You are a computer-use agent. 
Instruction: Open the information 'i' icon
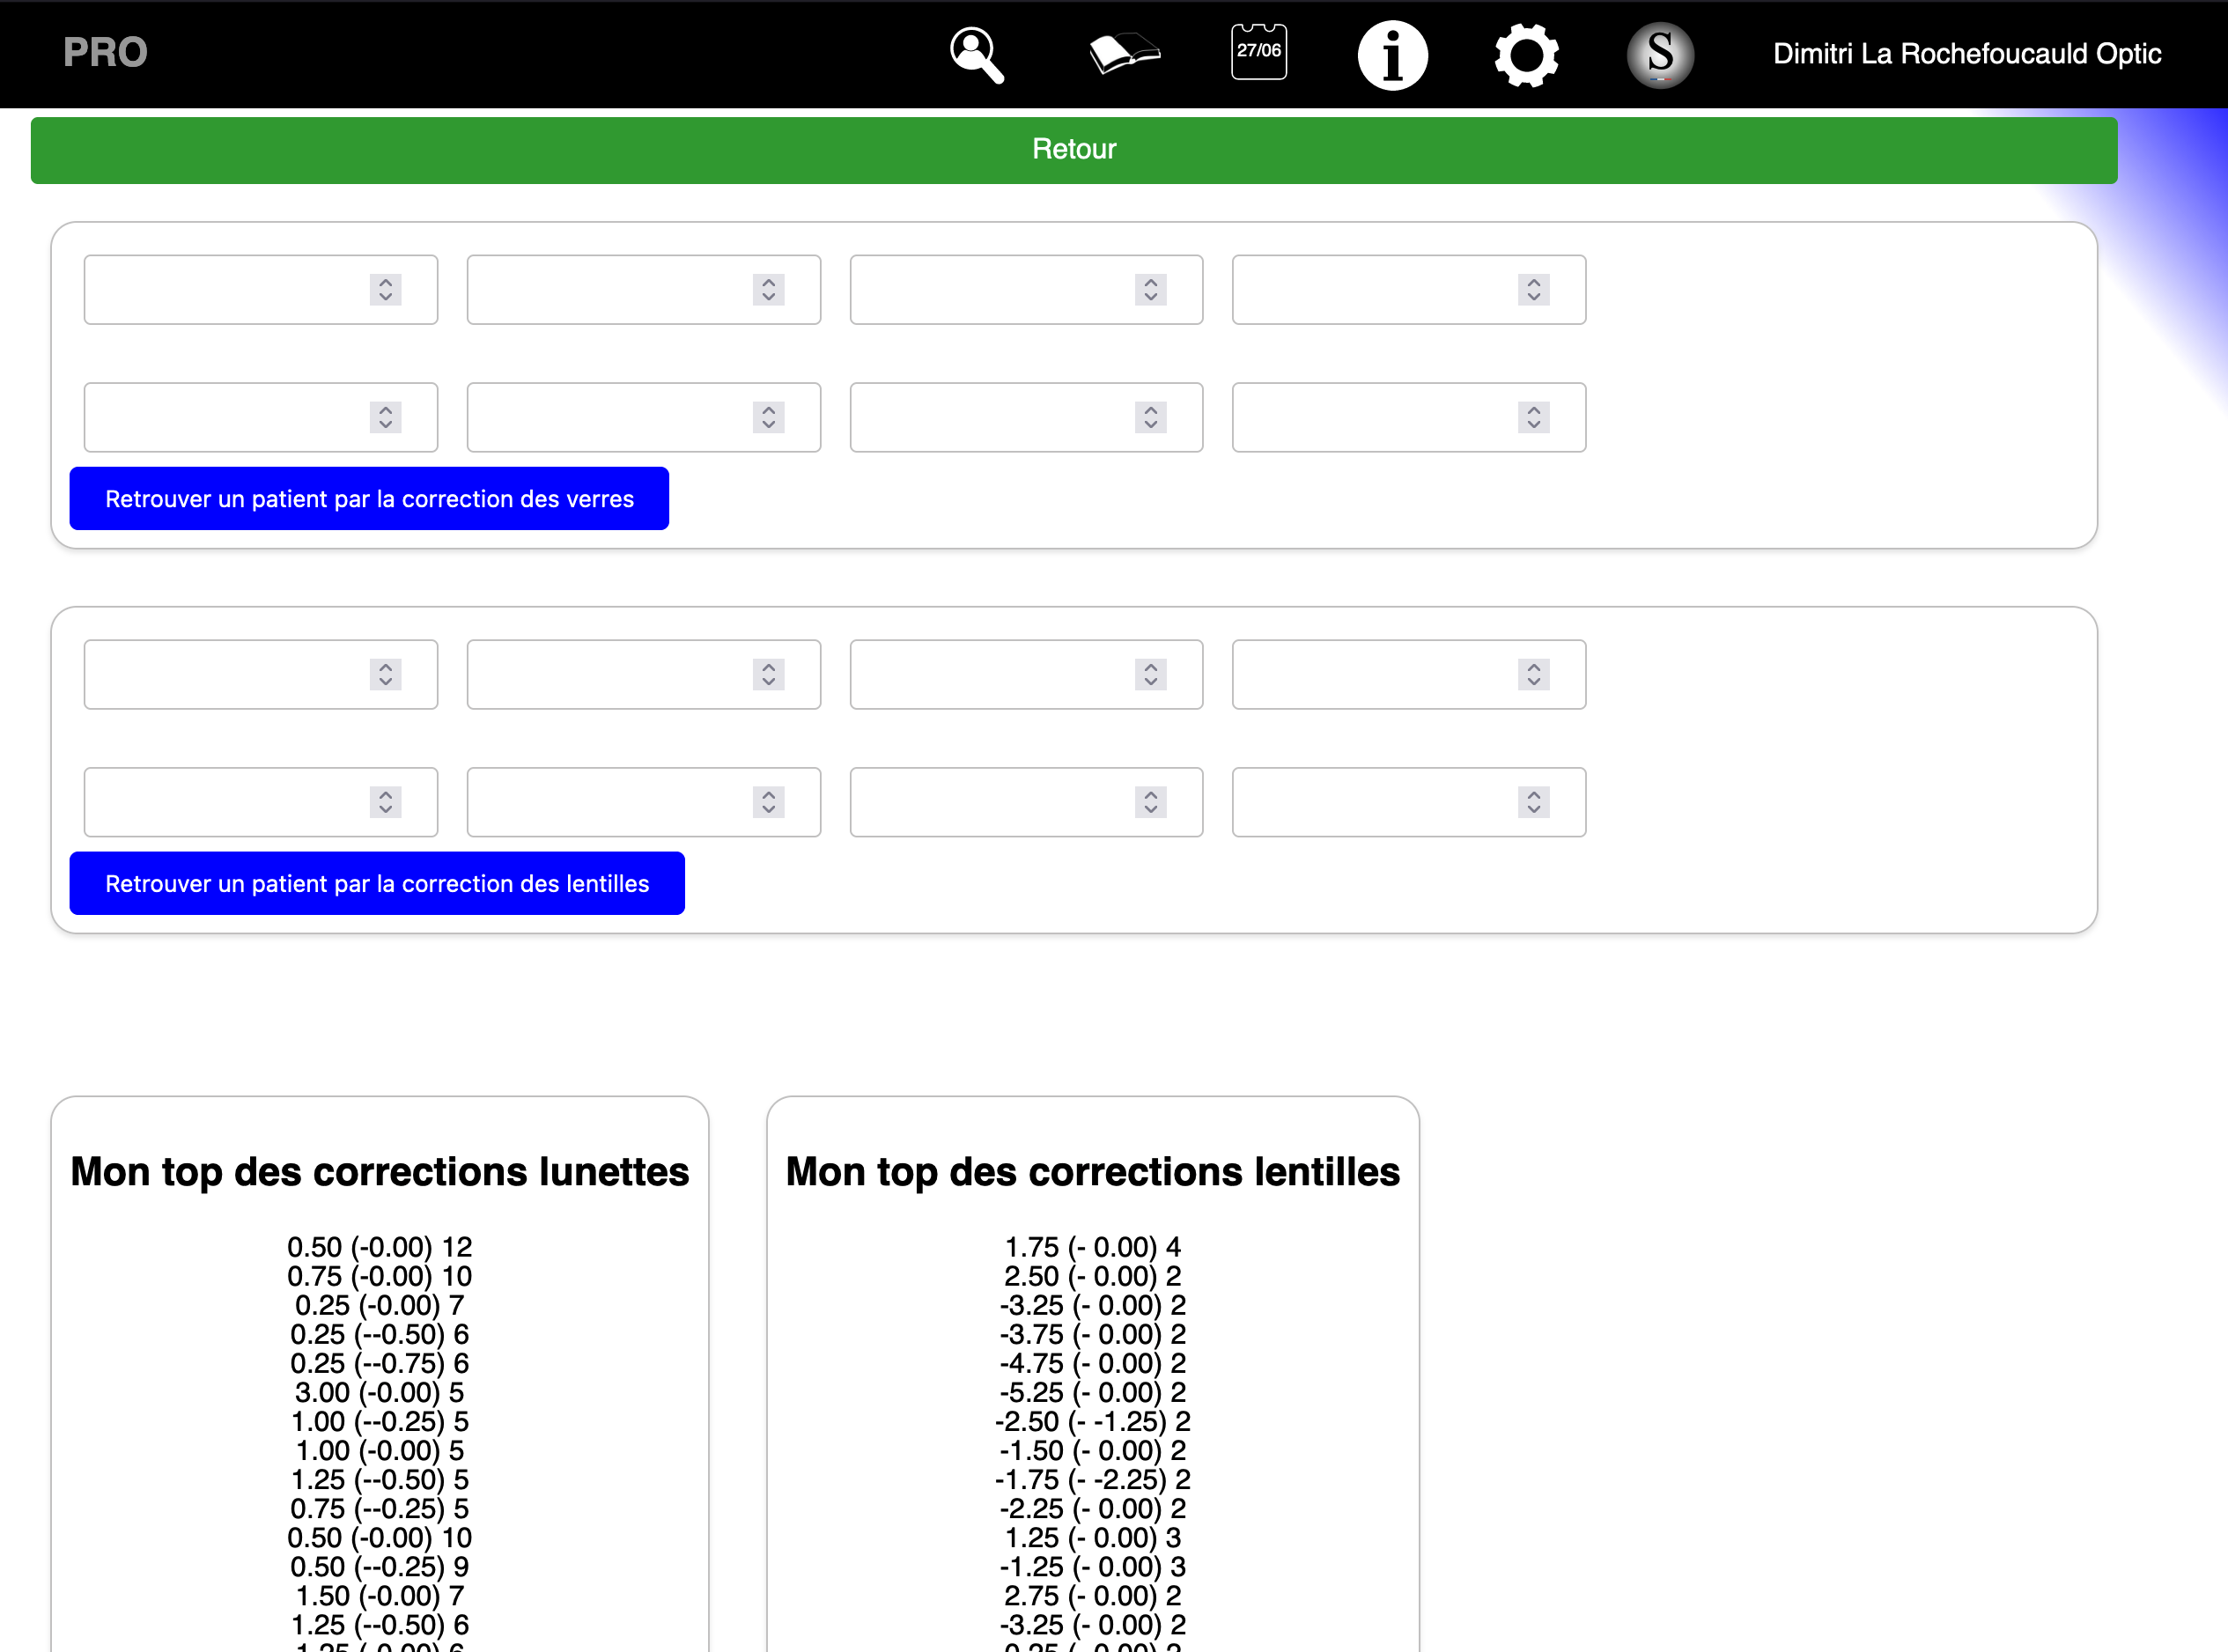pos(1392,55)
